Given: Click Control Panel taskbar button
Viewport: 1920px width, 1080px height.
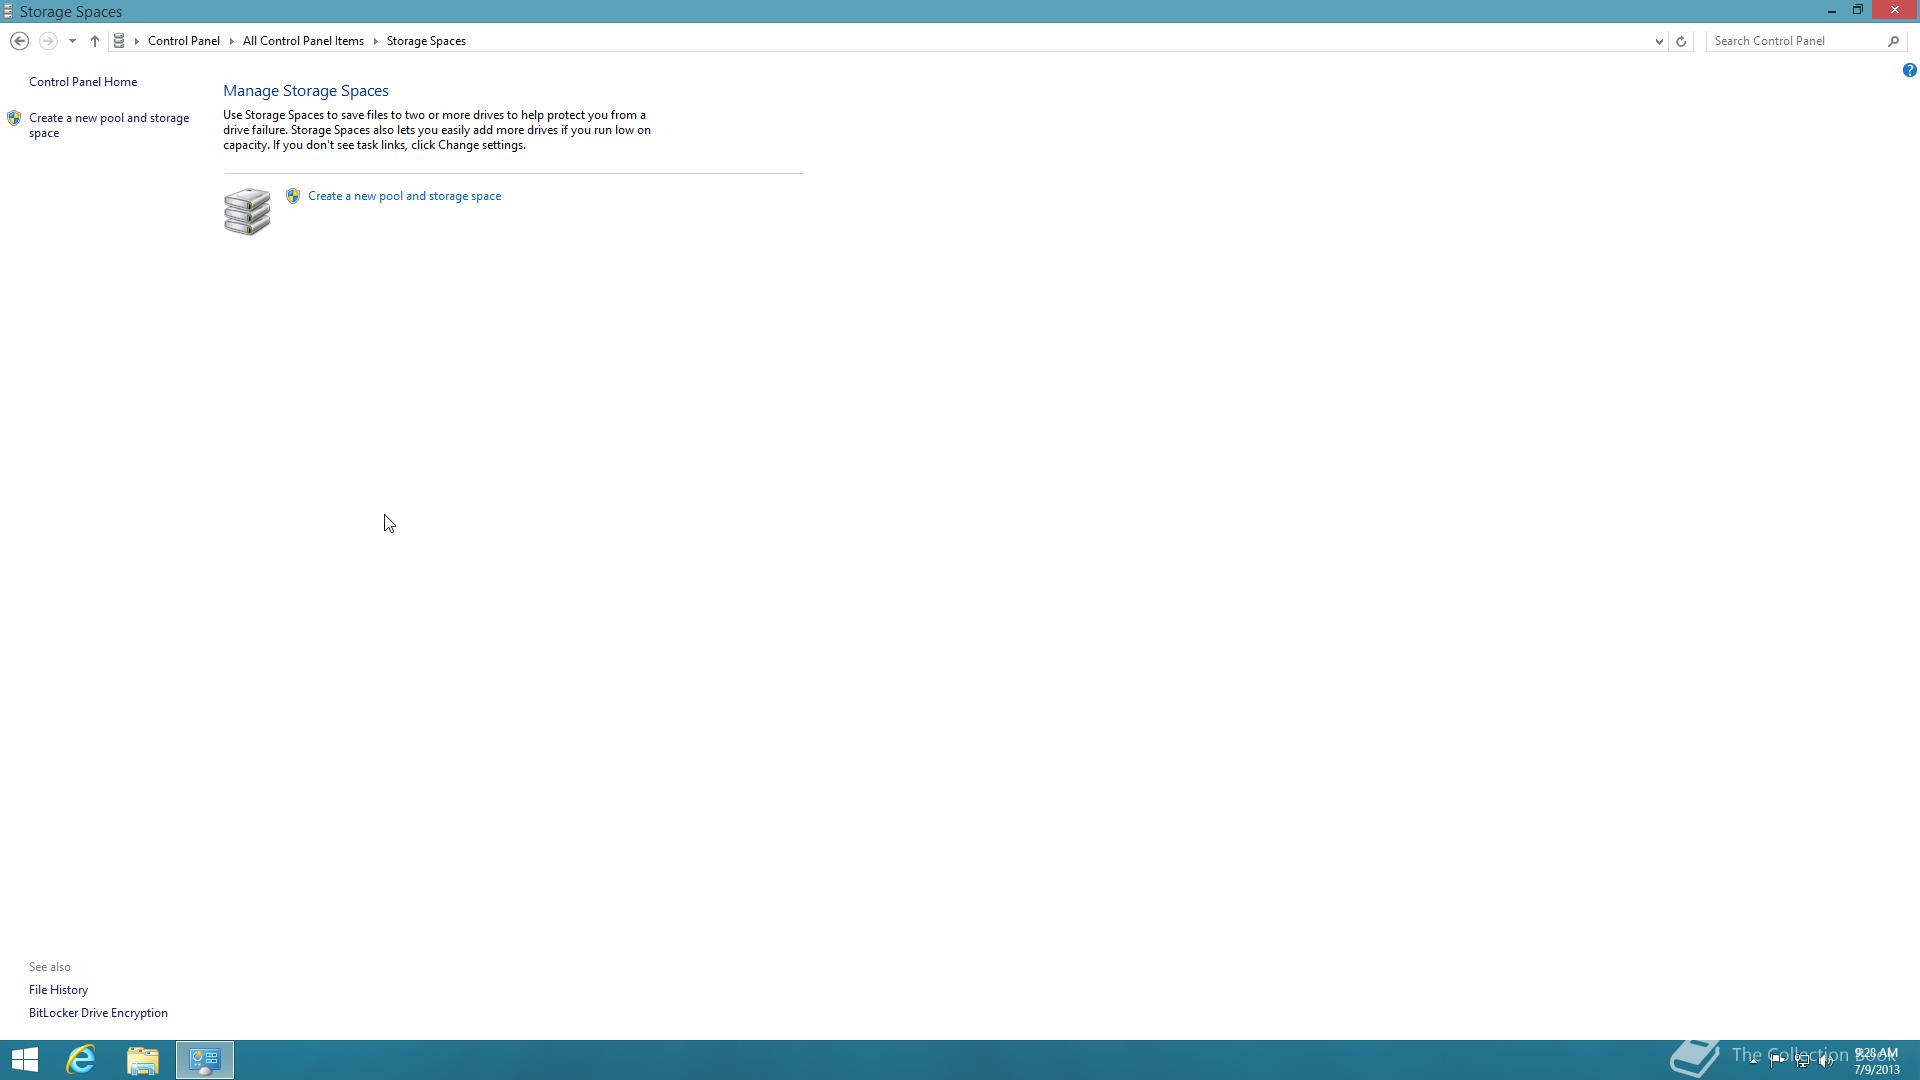Looking at the screenshot, I should point(205,1060).
